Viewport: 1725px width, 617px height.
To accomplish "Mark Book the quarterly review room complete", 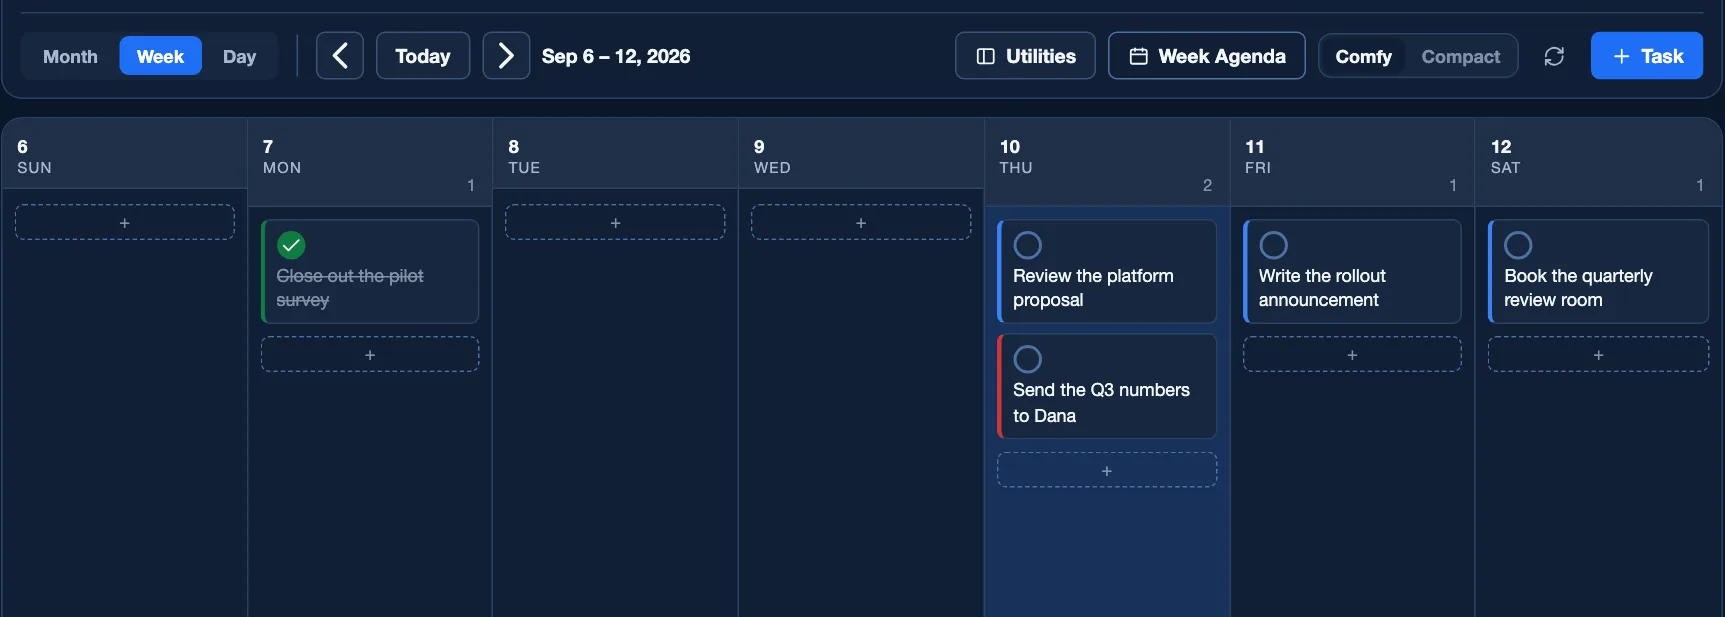I will (1518, 245).
